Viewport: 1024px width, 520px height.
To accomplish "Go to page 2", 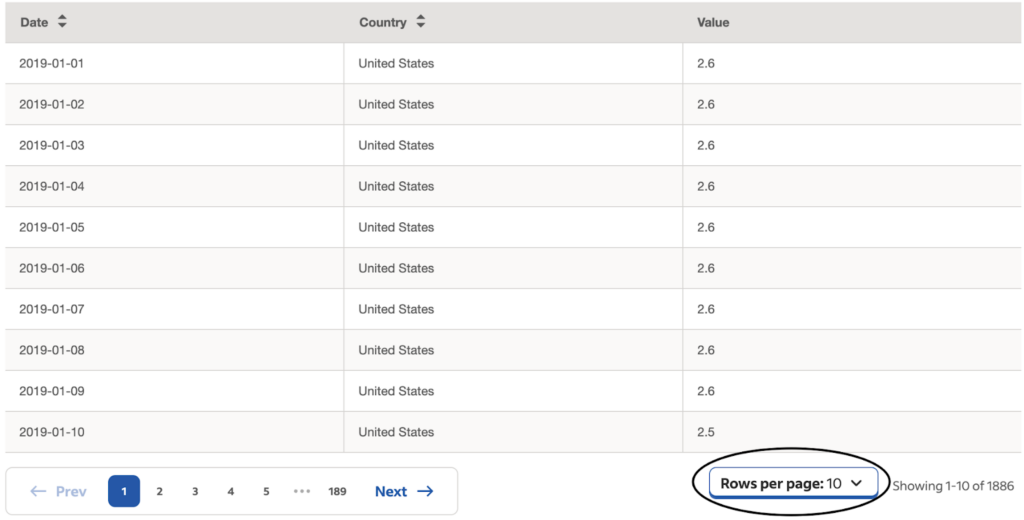I will coord(159,491).
